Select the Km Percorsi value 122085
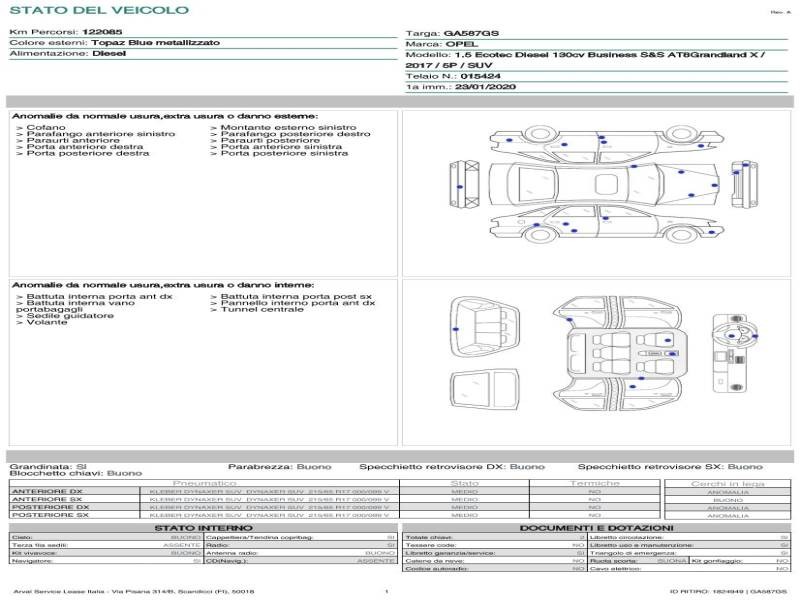The width and height of the screenshot is (800, 600). (102, 32)
